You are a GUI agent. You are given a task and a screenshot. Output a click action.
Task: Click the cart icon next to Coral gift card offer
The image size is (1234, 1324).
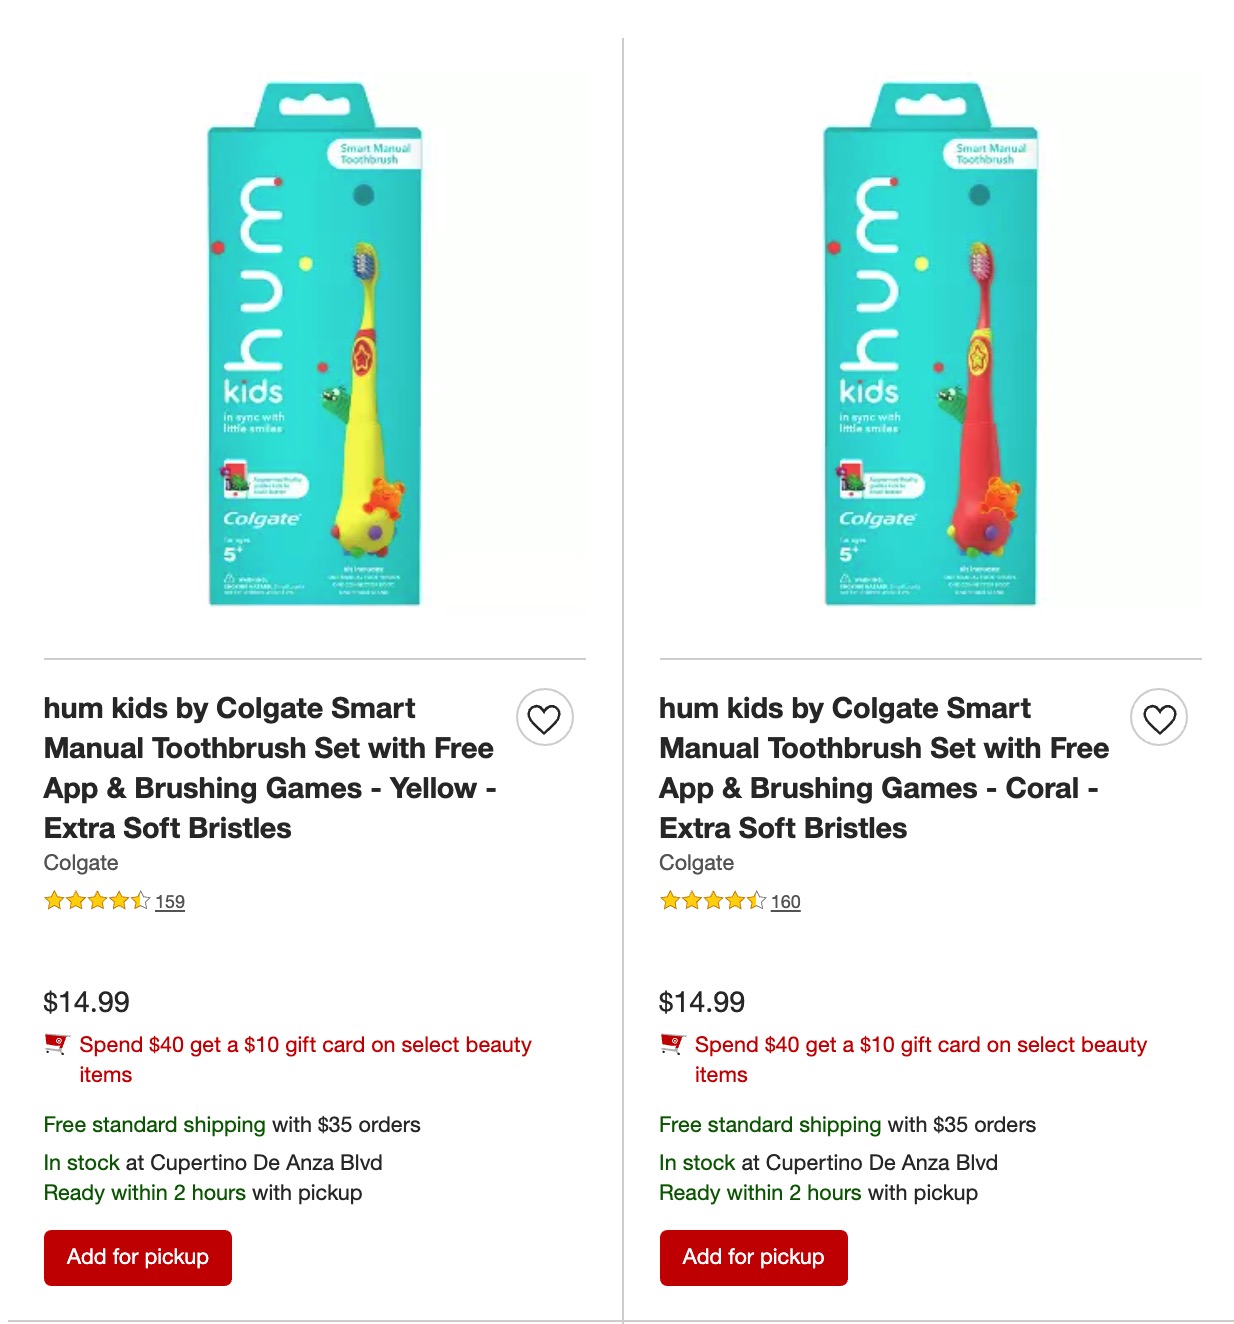point(673,1046)
